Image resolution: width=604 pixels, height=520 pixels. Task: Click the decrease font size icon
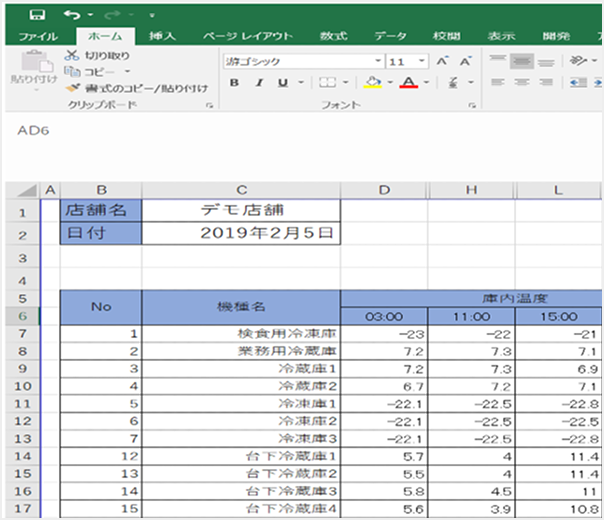coord(465,61)
